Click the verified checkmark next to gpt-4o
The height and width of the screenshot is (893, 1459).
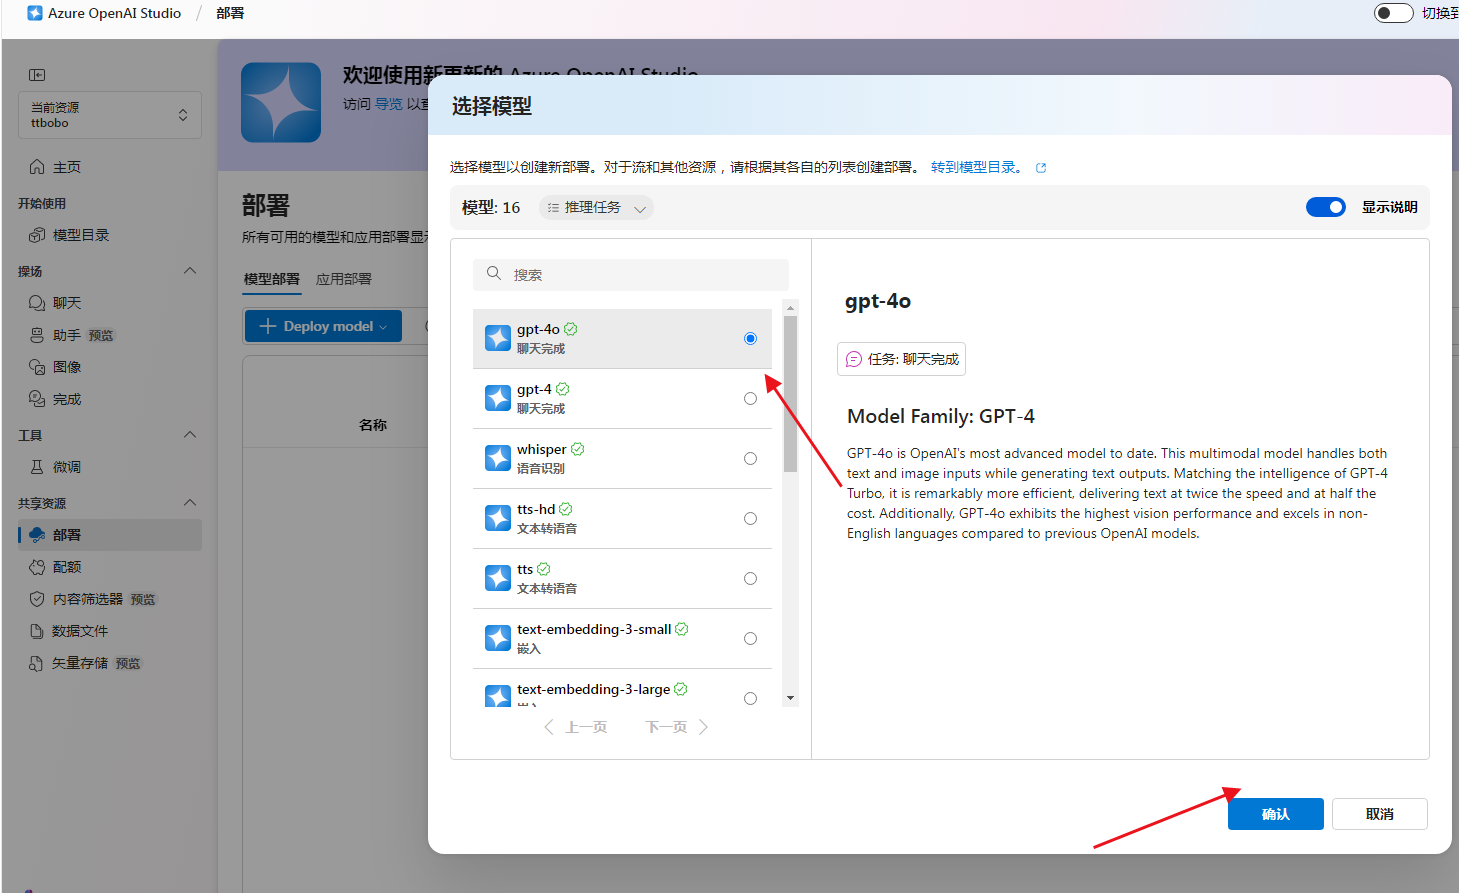click(571, 329)
